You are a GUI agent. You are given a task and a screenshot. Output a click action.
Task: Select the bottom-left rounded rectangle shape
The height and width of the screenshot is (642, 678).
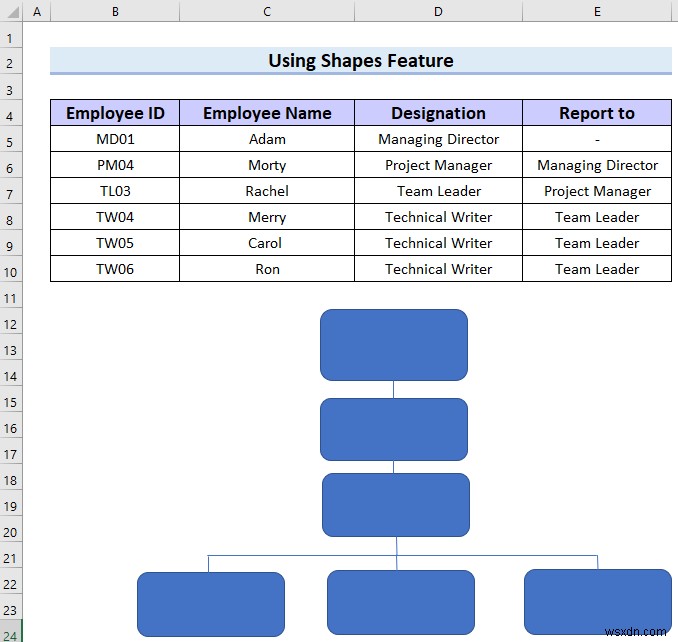click(x=211, y=604)
